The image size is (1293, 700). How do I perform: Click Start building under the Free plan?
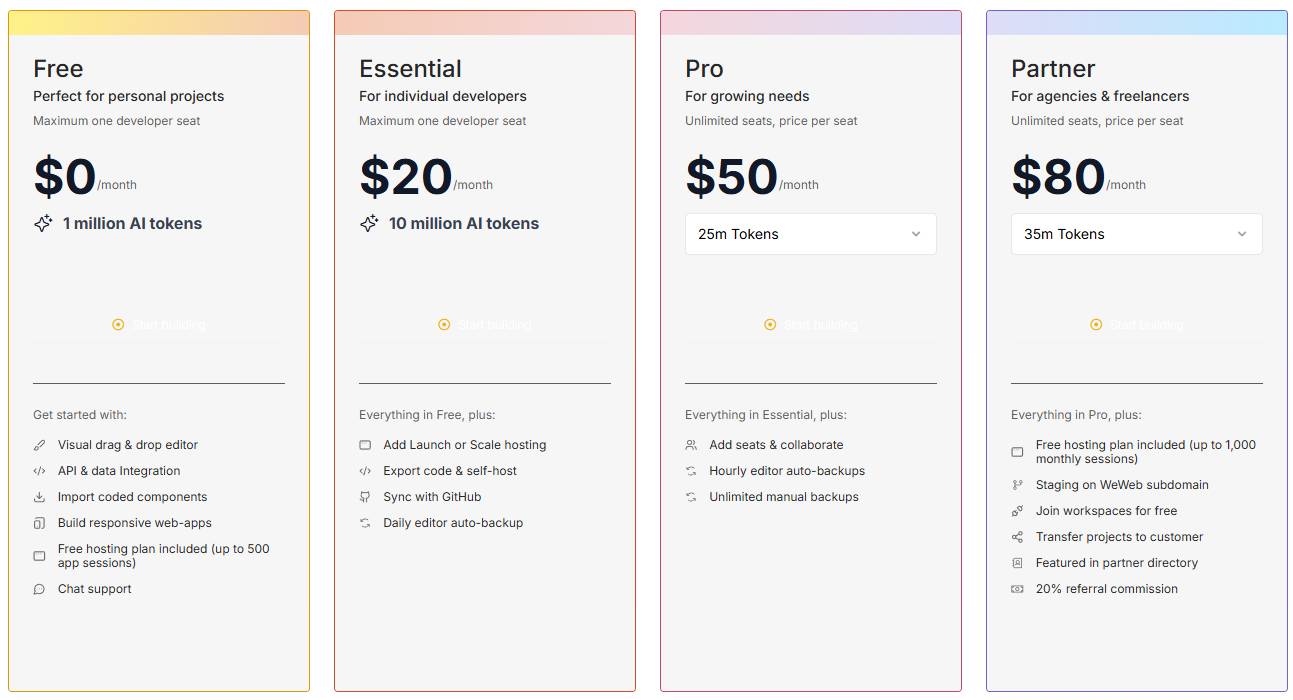(x=158, y=324)
